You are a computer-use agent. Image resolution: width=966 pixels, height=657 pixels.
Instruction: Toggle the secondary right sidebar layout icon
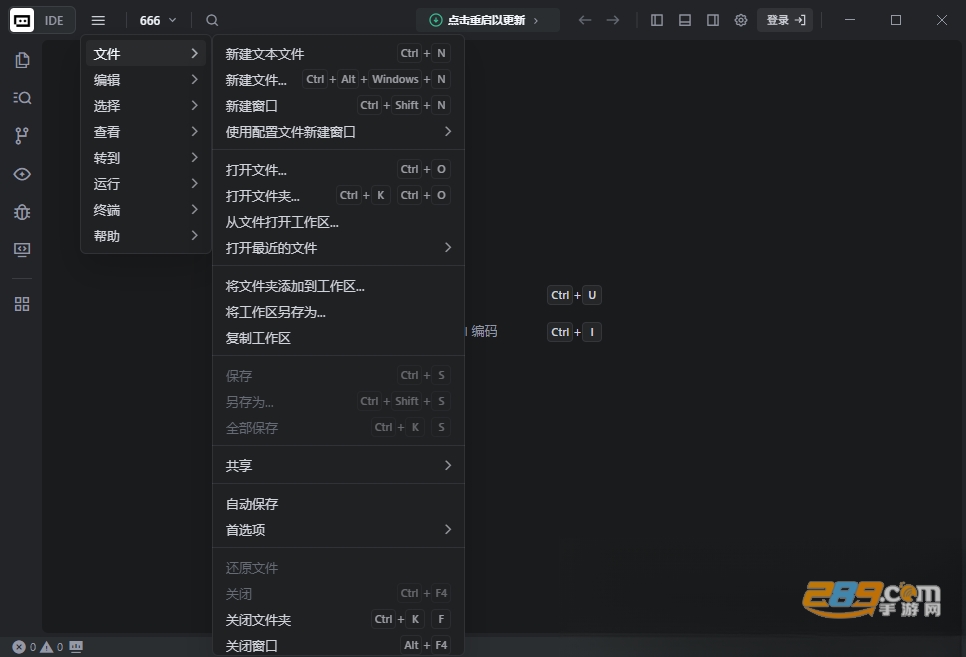click(x=713, y=20)
